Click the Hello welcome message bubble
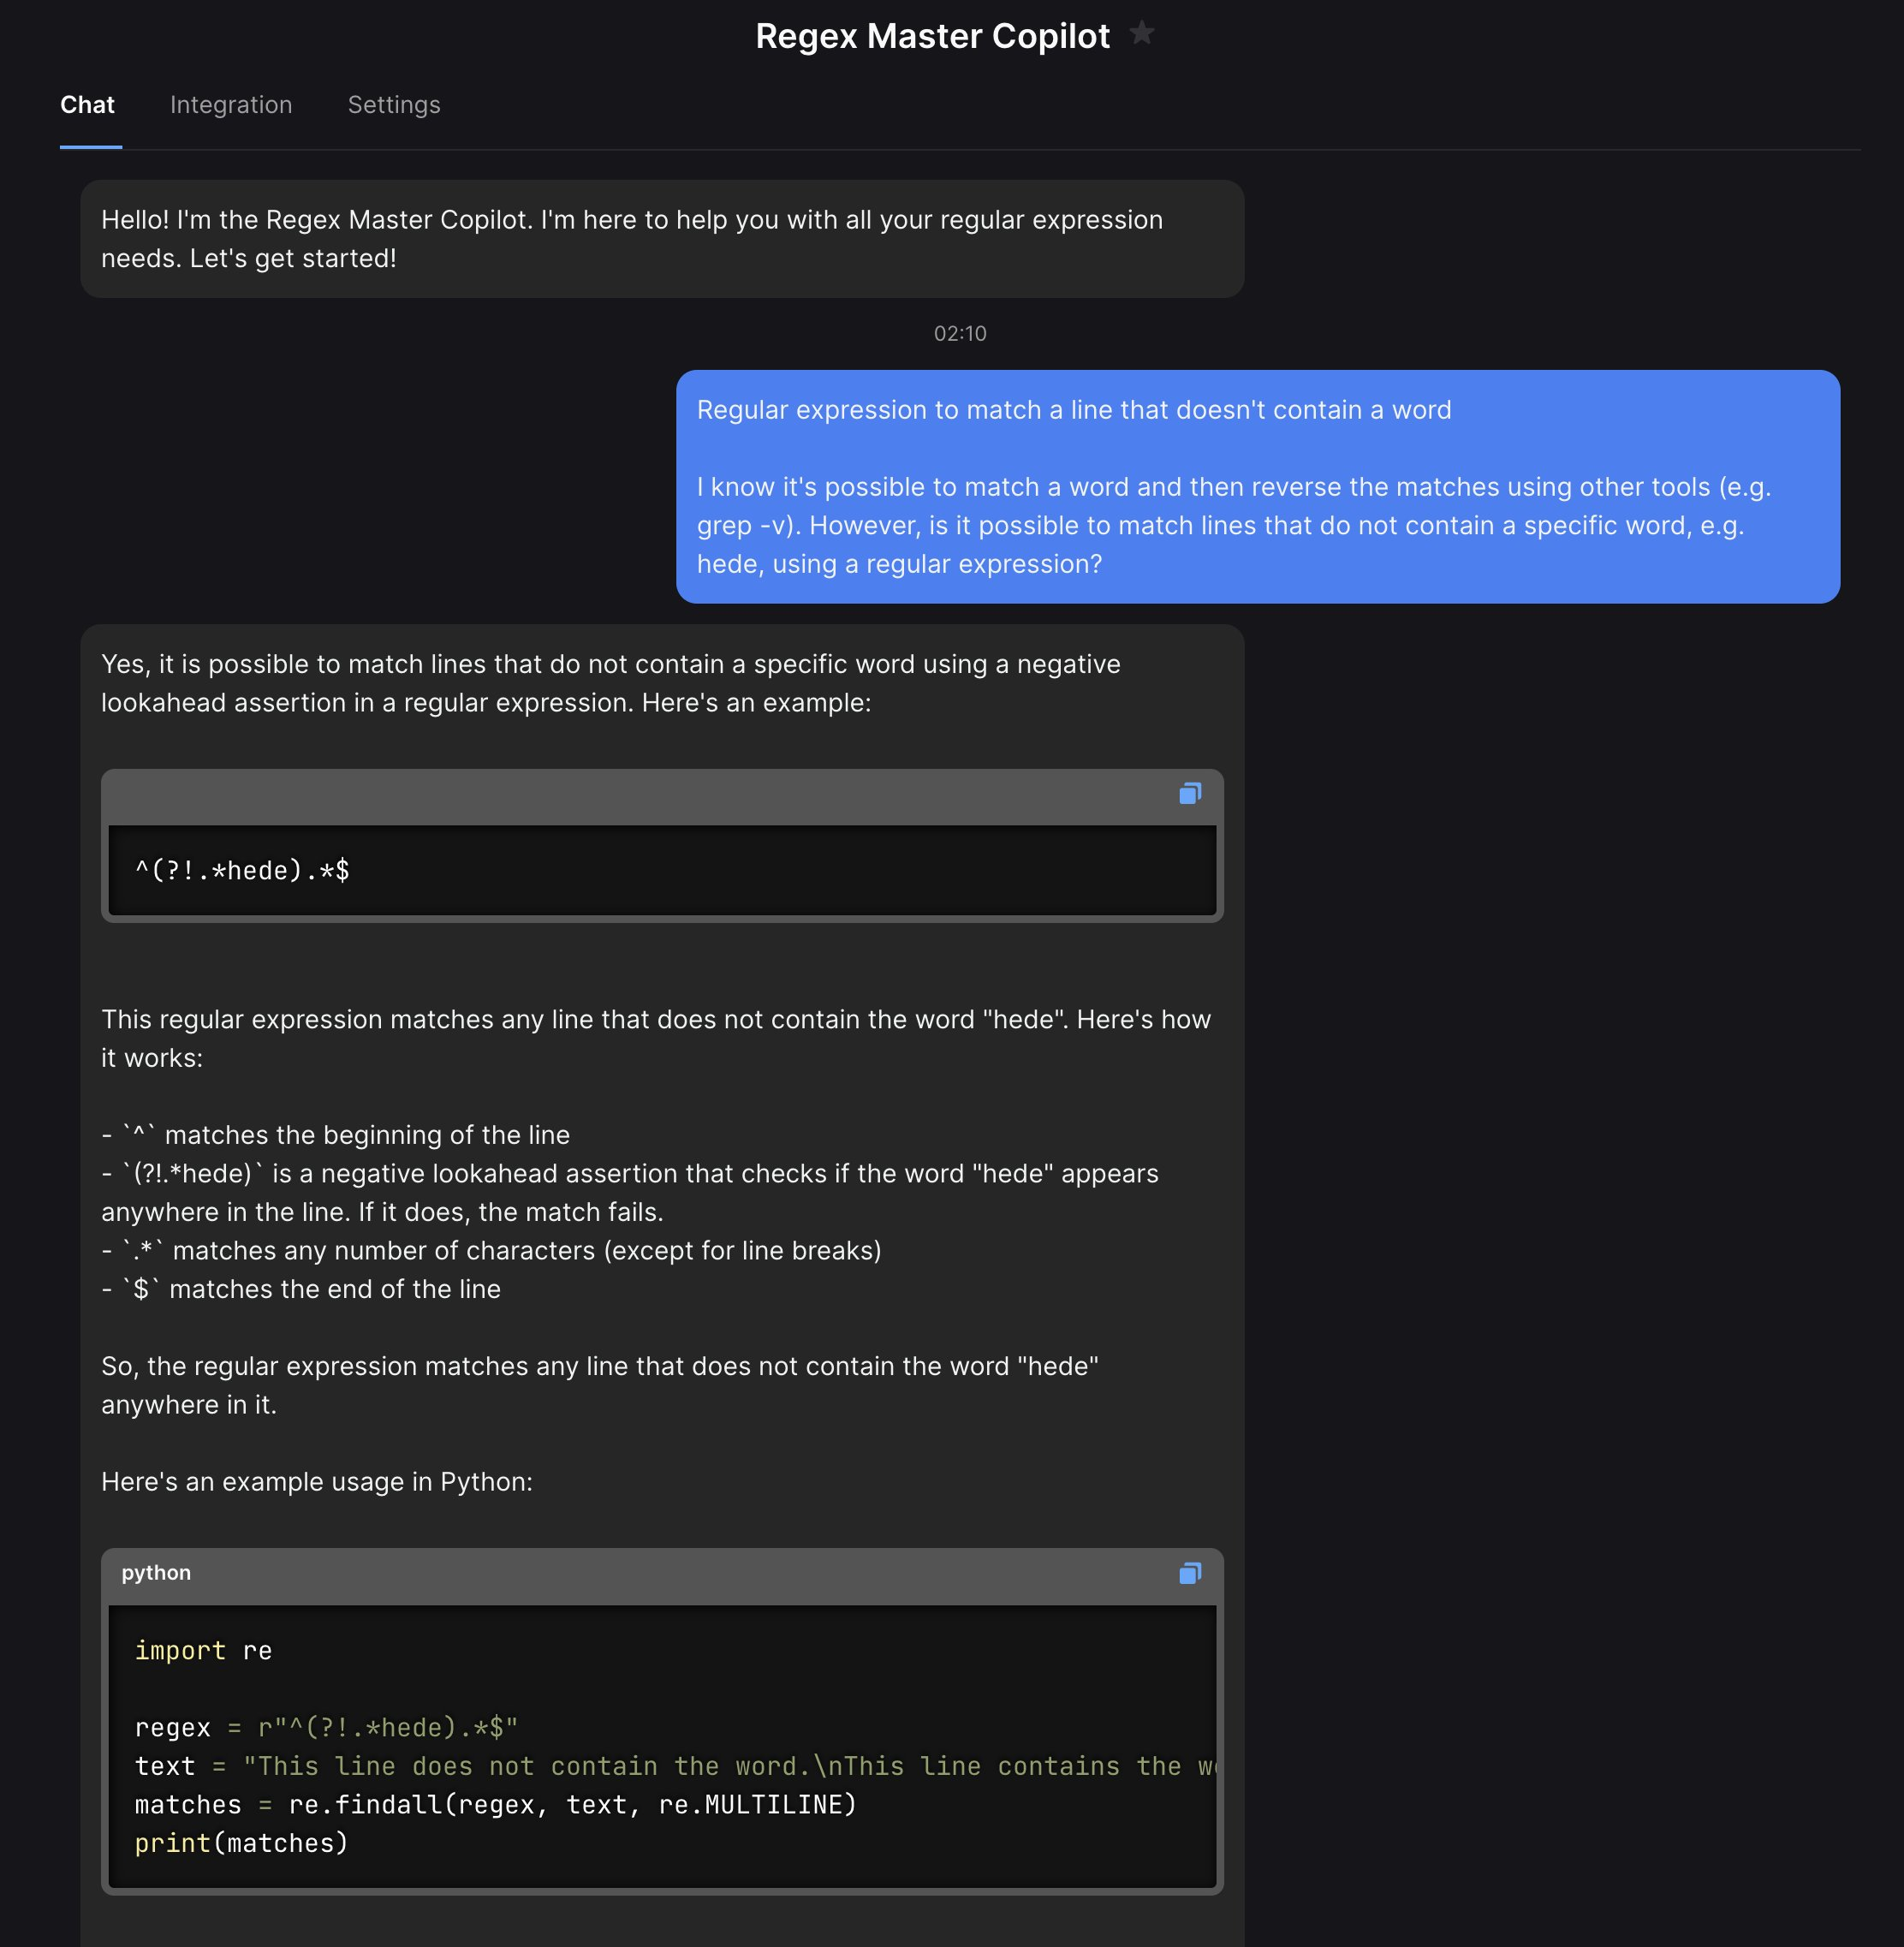Viewport: 1904px width, 1947px height. tap(660, 239)
